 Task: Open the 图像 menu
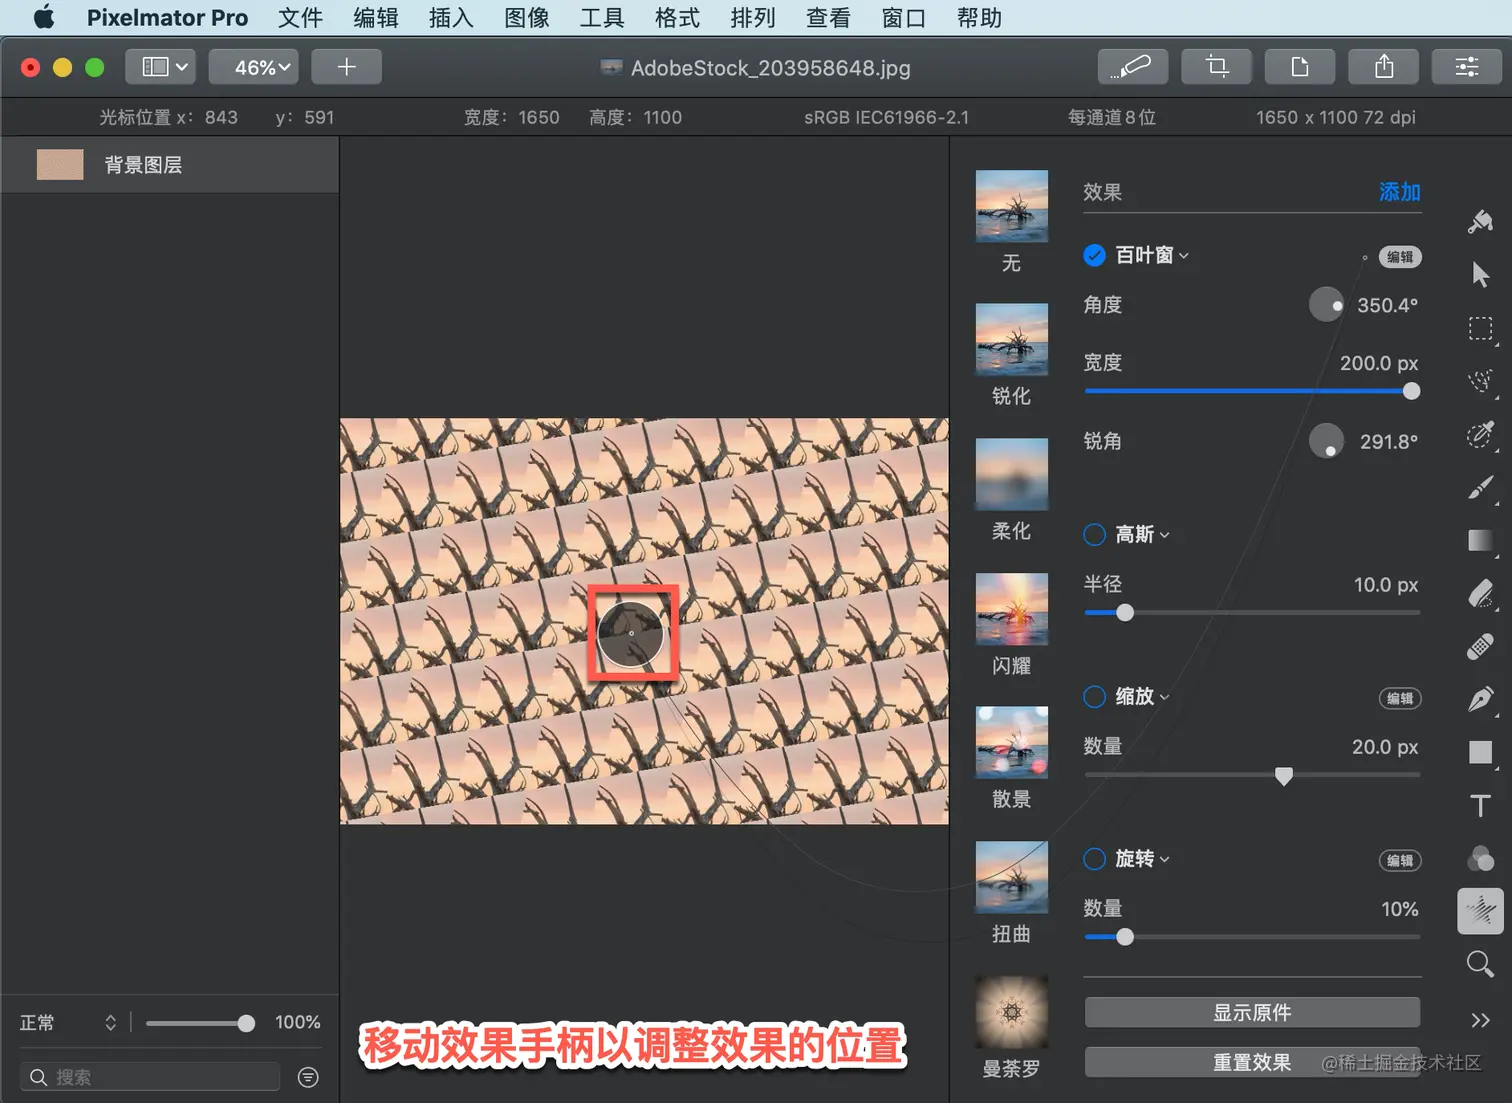tap(527, 17)
